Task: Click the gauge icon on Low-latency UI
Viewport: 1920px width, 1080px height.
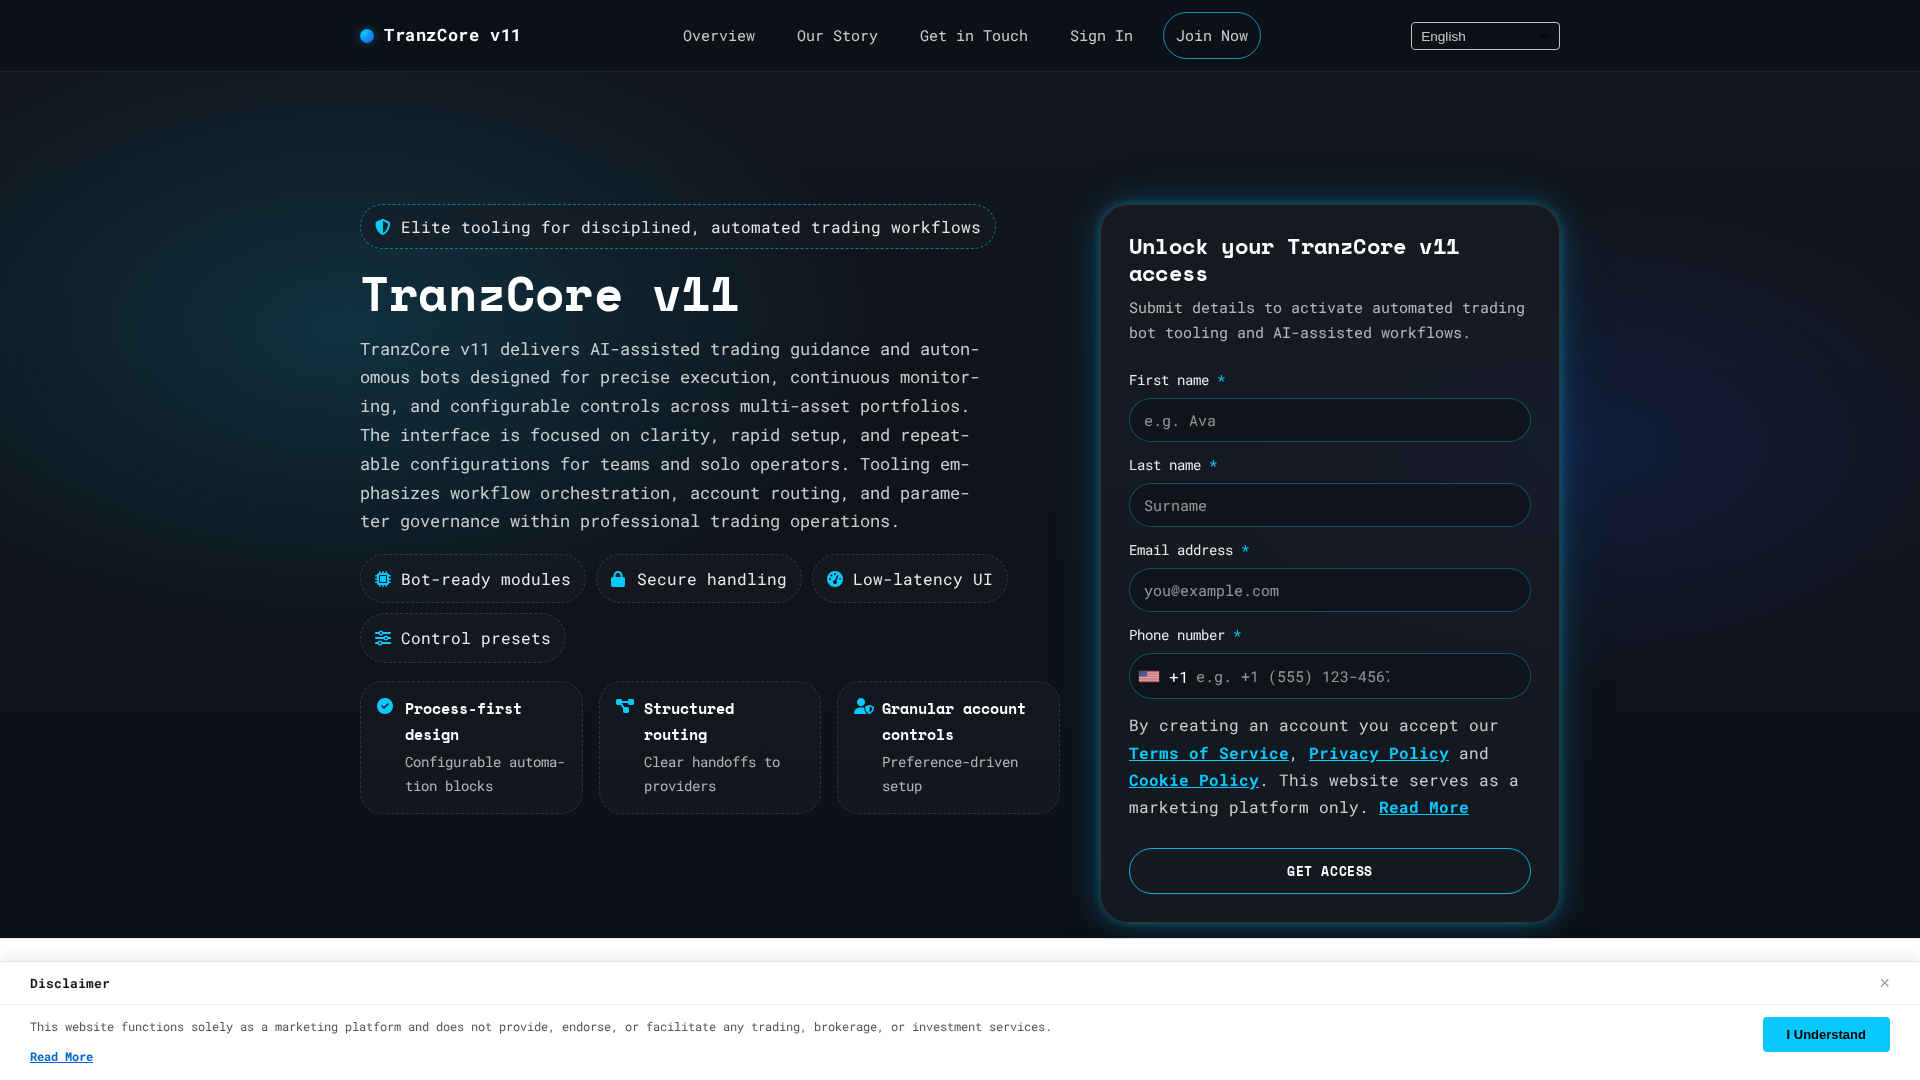Action: point(835,579)
